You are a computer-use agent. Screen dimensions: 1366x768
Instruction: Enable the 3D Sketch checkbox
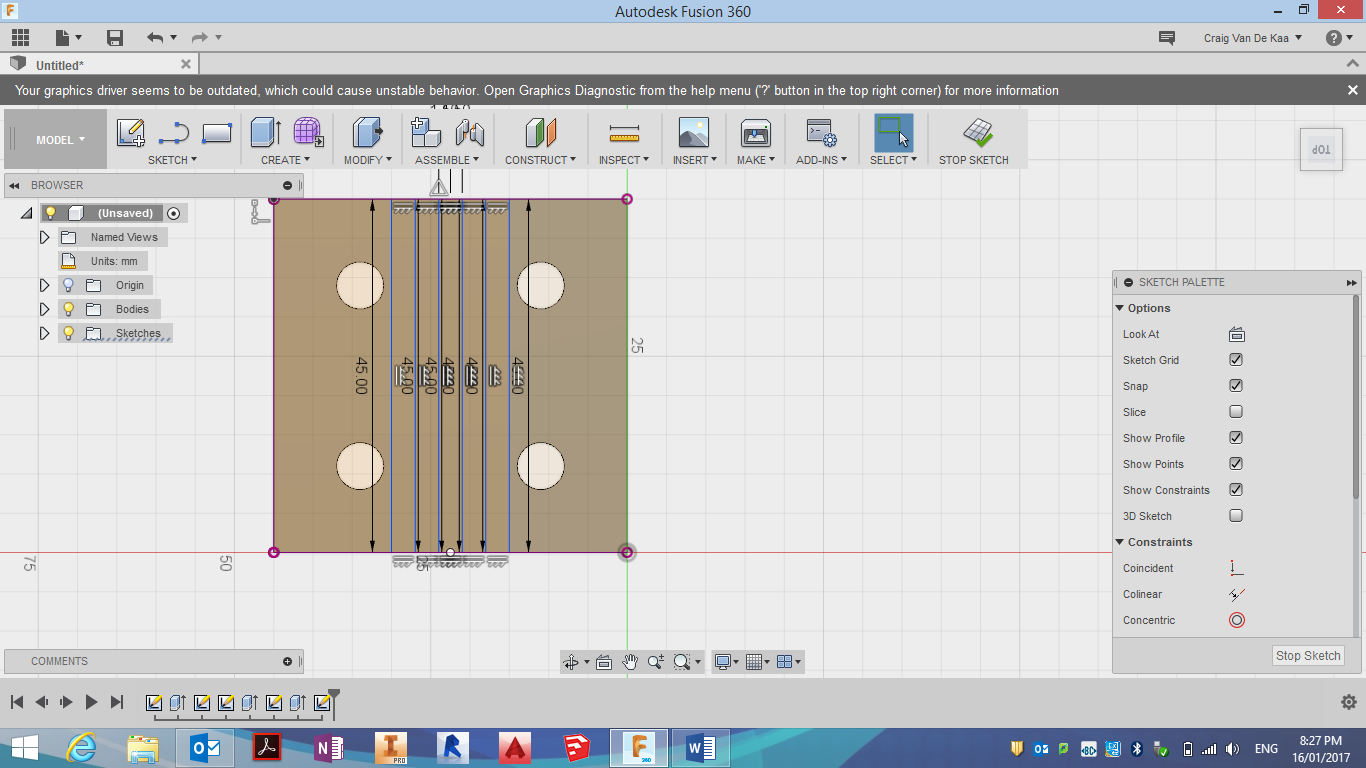pyautogui.click(x=1236, y=516)
